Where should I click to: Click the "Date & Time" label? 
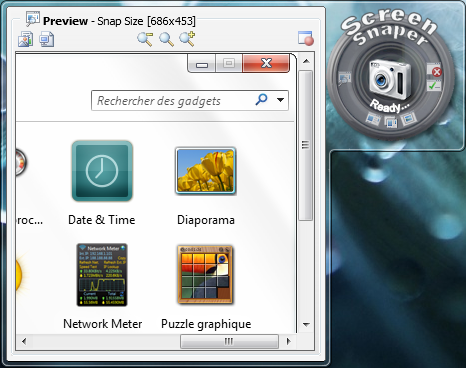[x=102, y=220]
